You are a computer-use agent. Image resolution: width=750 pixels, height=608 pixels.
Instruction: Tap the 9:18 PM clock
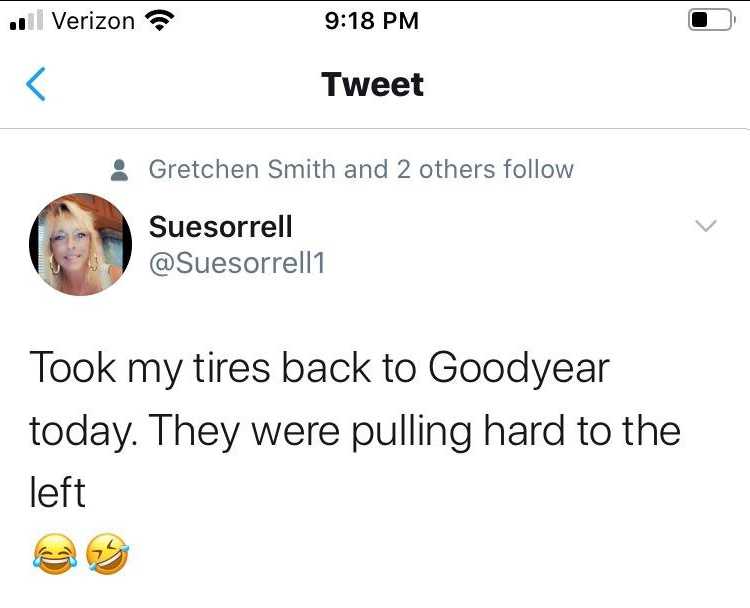point(372,20)
